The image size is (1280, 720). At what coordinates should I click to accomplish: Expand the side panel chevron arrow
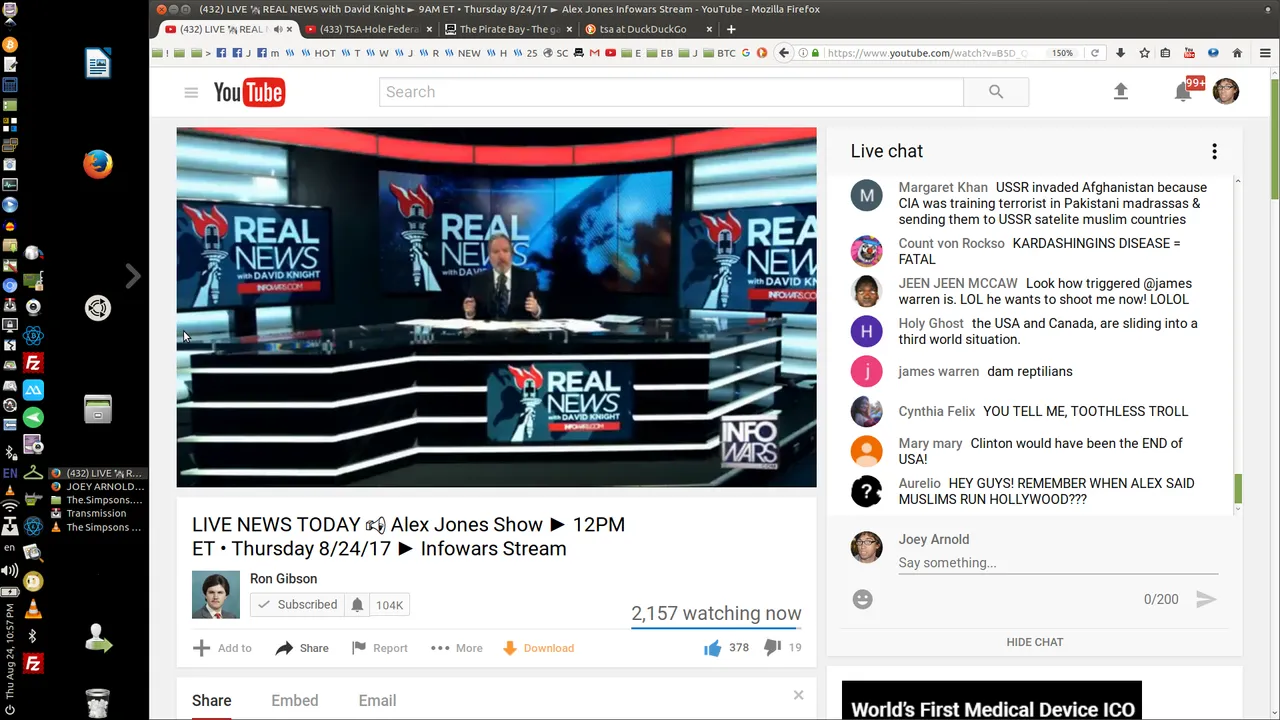pos(132,276)
